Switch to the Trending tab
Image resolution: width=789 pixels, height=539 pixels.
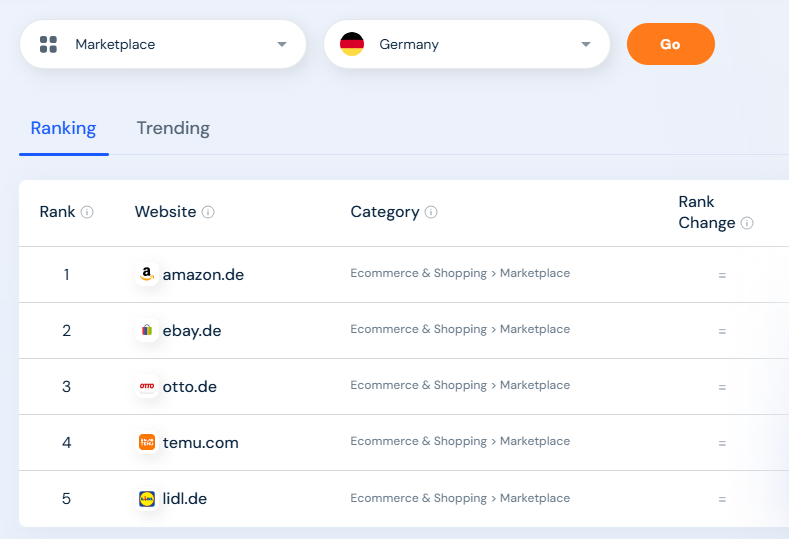(173, 128)
